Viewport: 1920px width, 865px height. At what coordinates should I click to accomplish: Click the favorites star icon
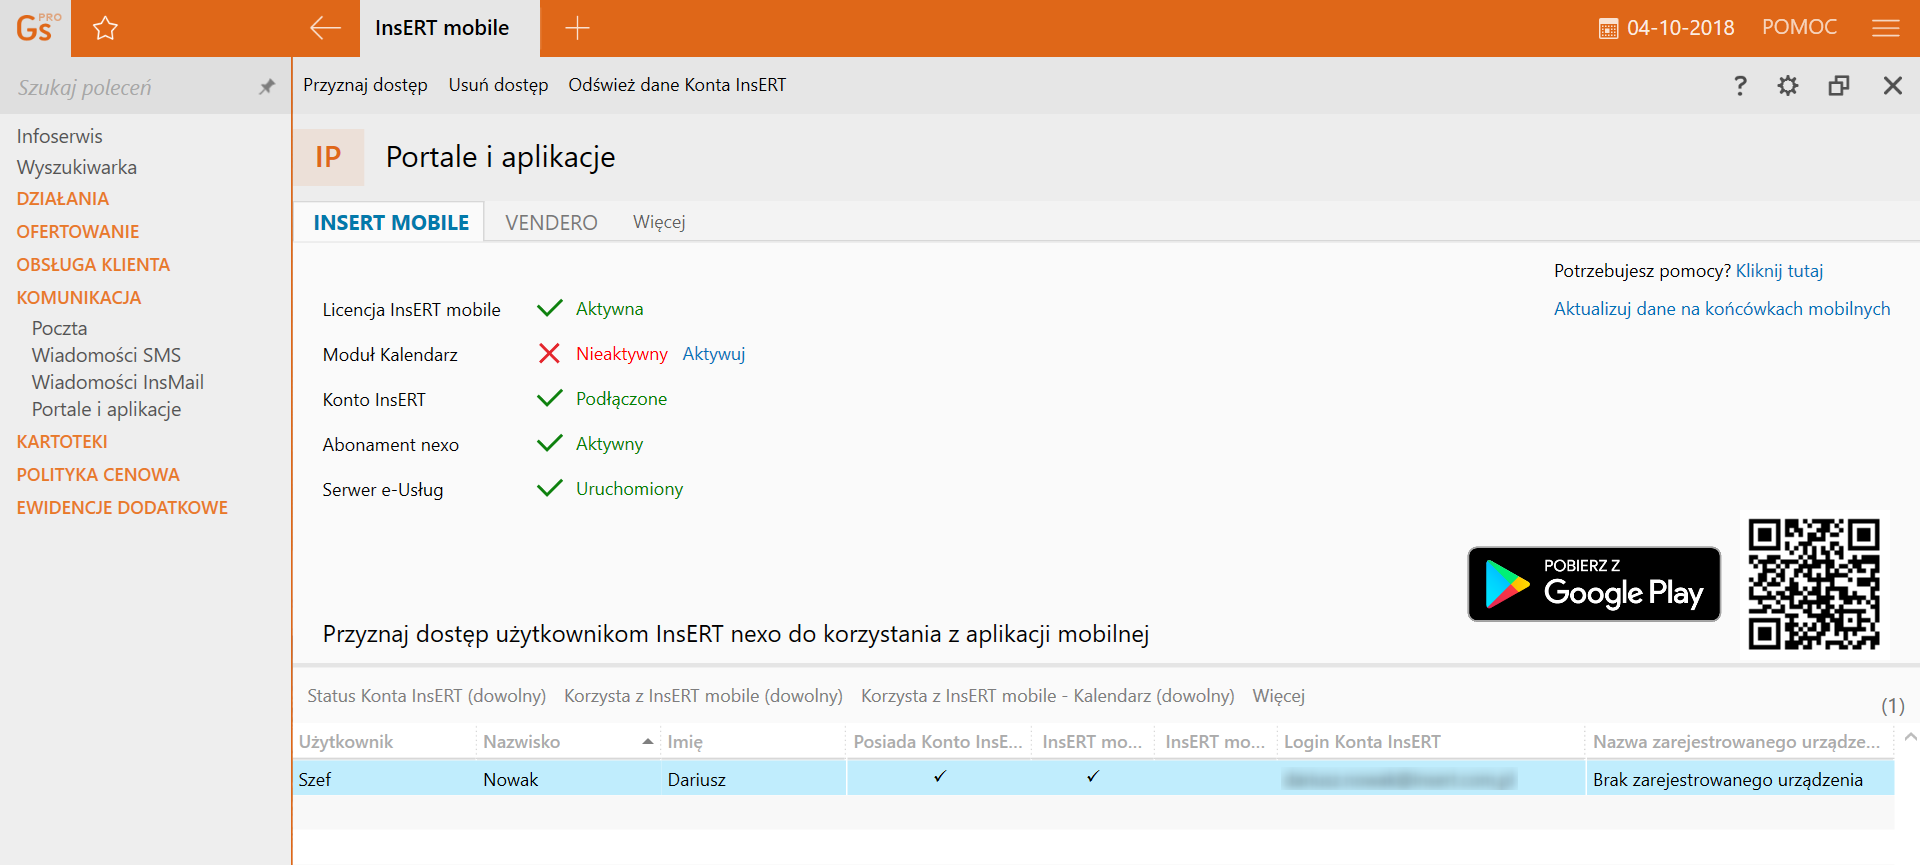[x=105, y=28]
